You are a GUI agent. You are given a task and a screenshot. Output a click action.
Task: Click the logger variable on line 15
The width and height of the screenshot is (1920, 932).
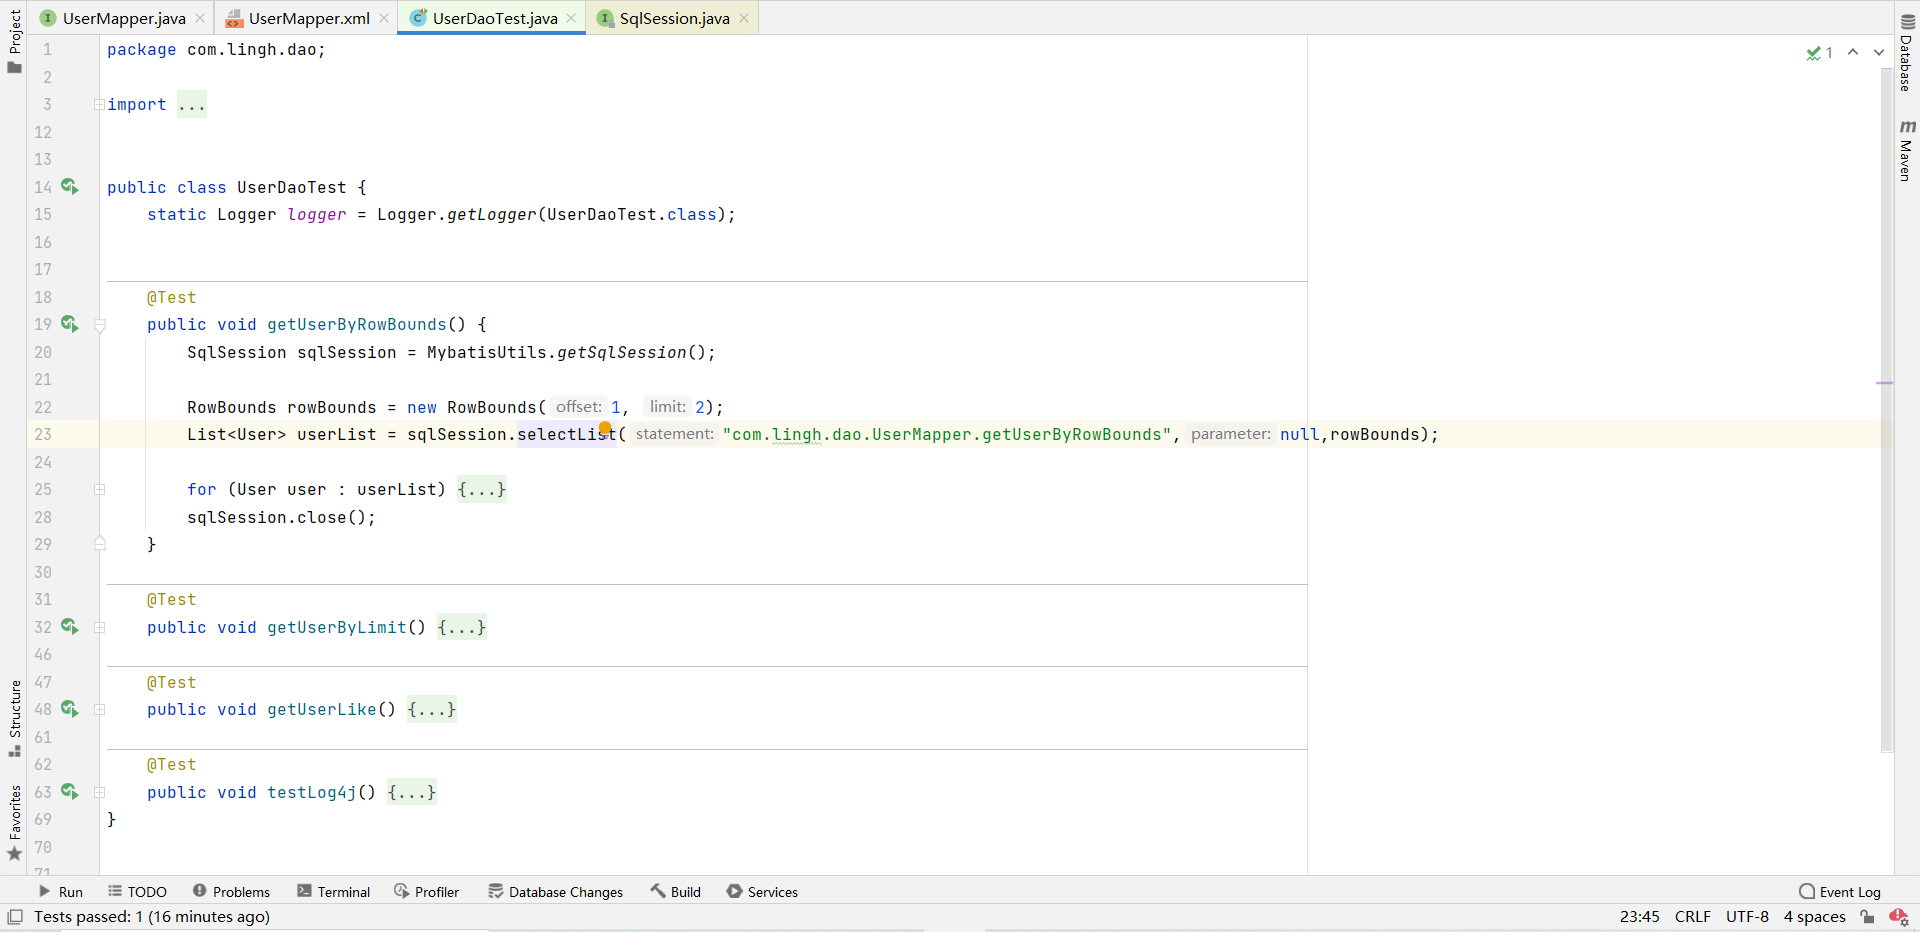316,214
